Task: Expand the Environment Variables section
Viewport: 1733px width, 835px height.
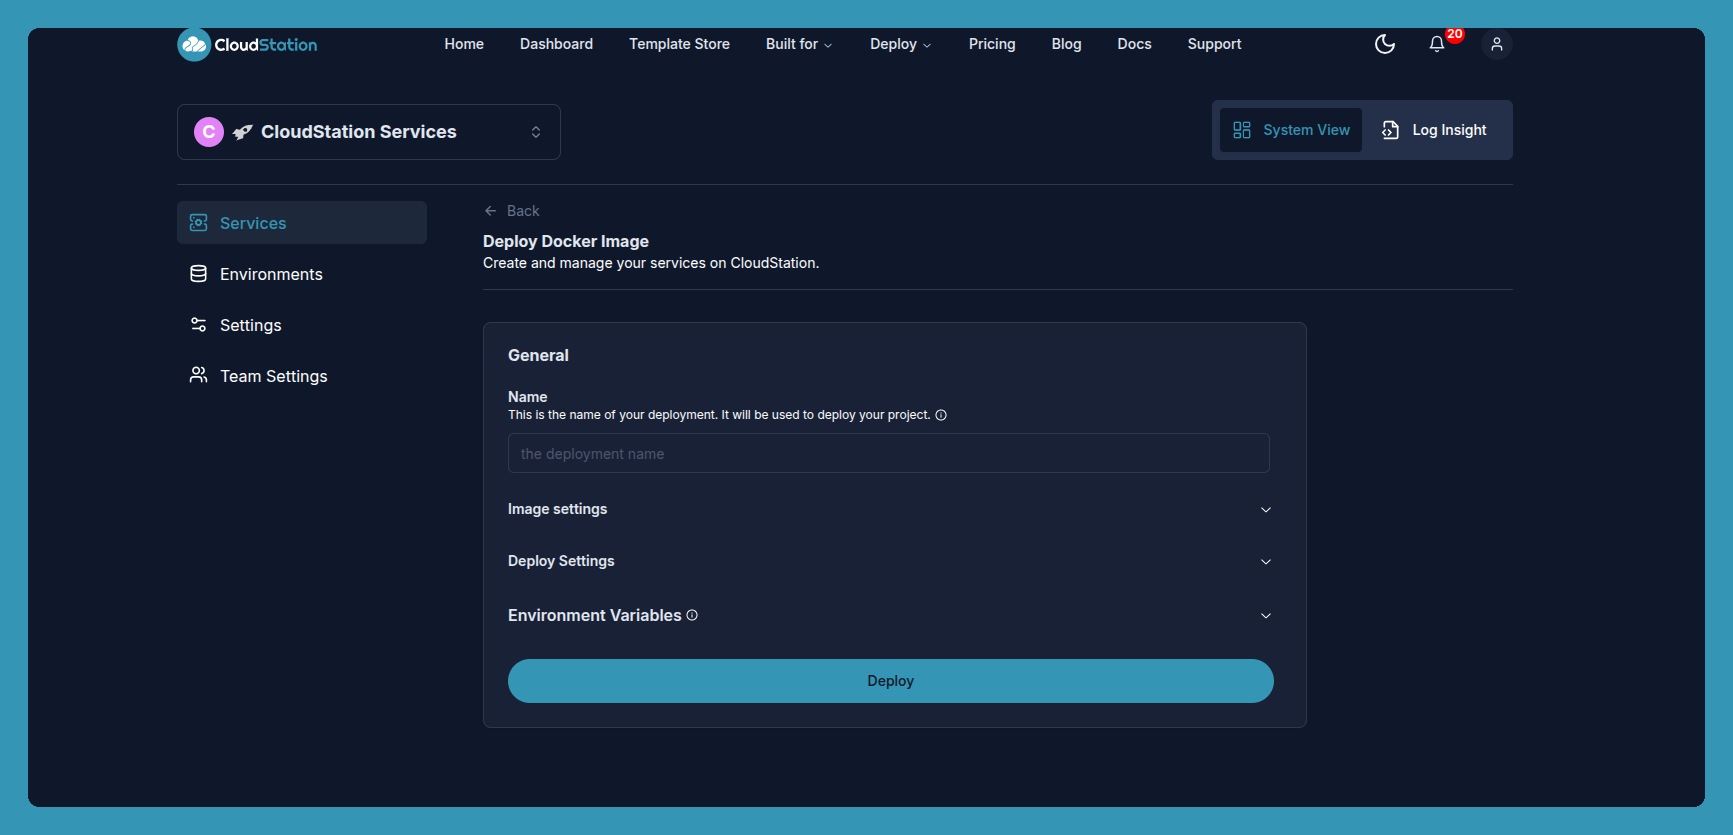Action: (x=890, y=615)
